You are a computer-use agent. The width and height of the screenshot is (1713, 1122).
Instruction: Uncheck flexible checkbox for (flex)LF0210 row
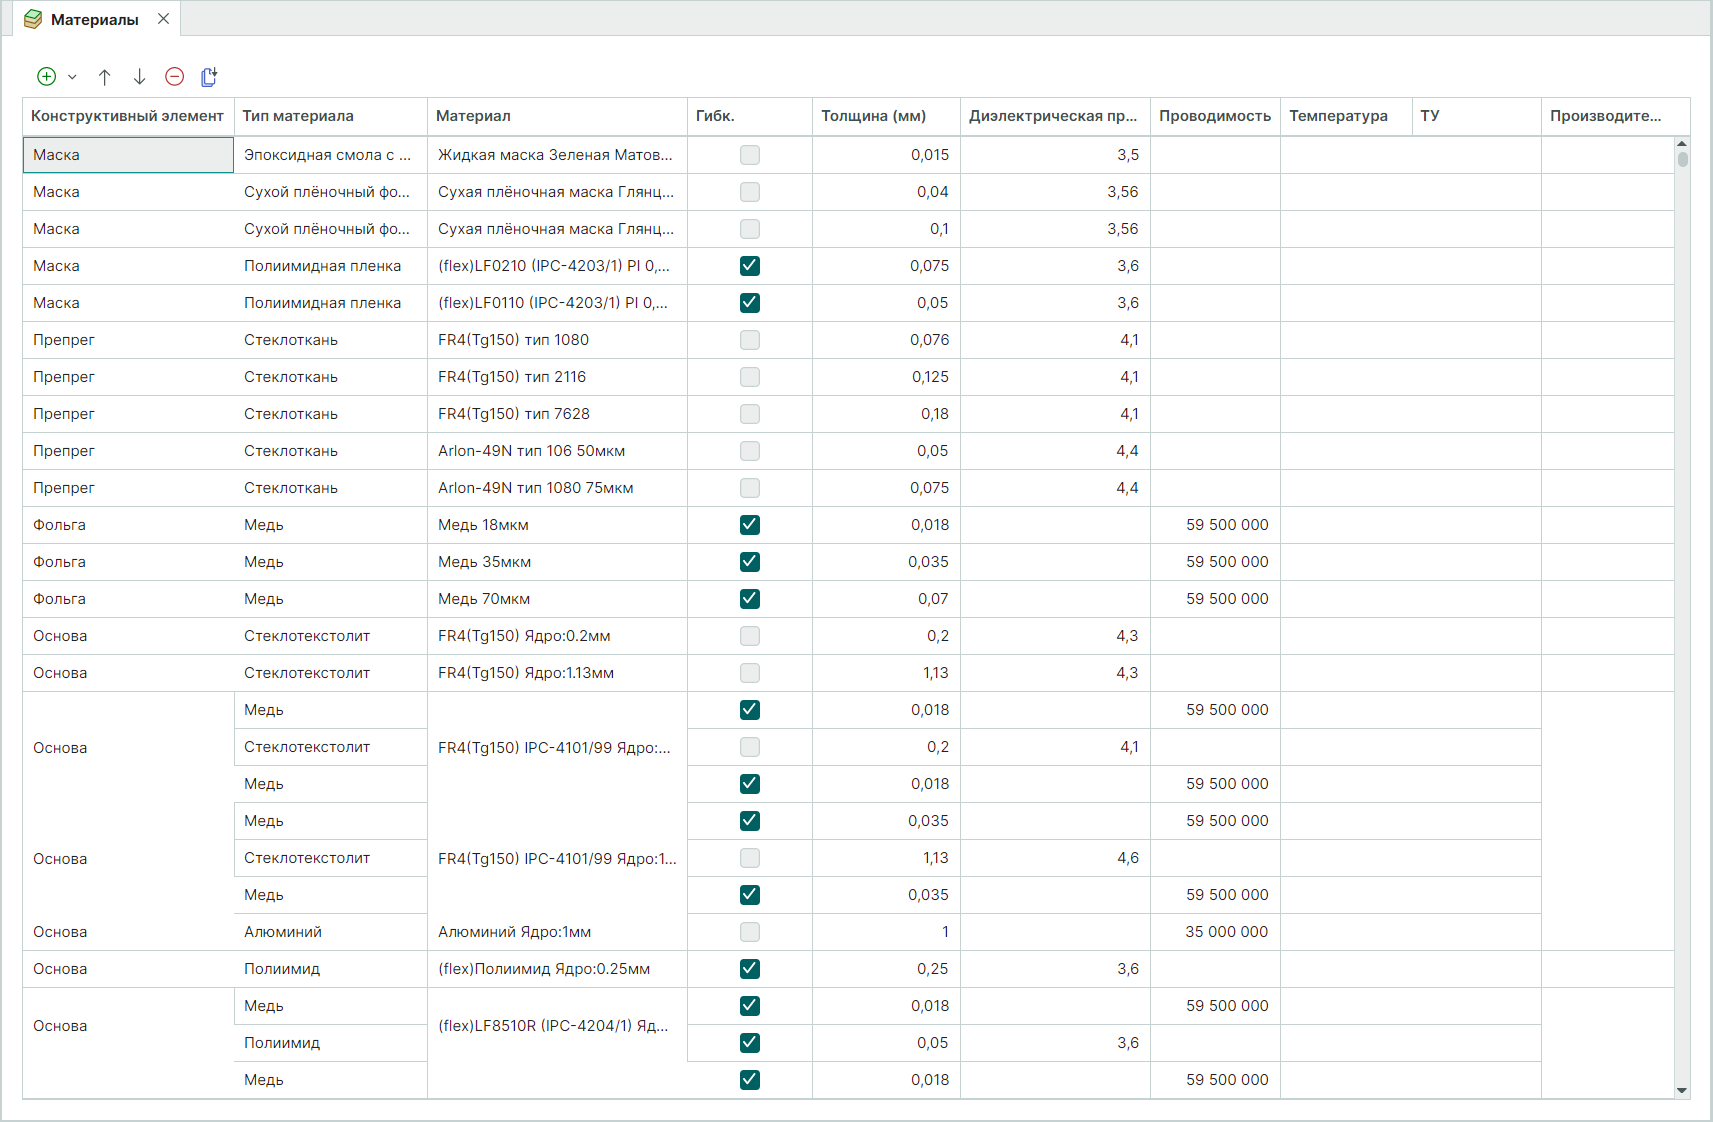(750, 266)
